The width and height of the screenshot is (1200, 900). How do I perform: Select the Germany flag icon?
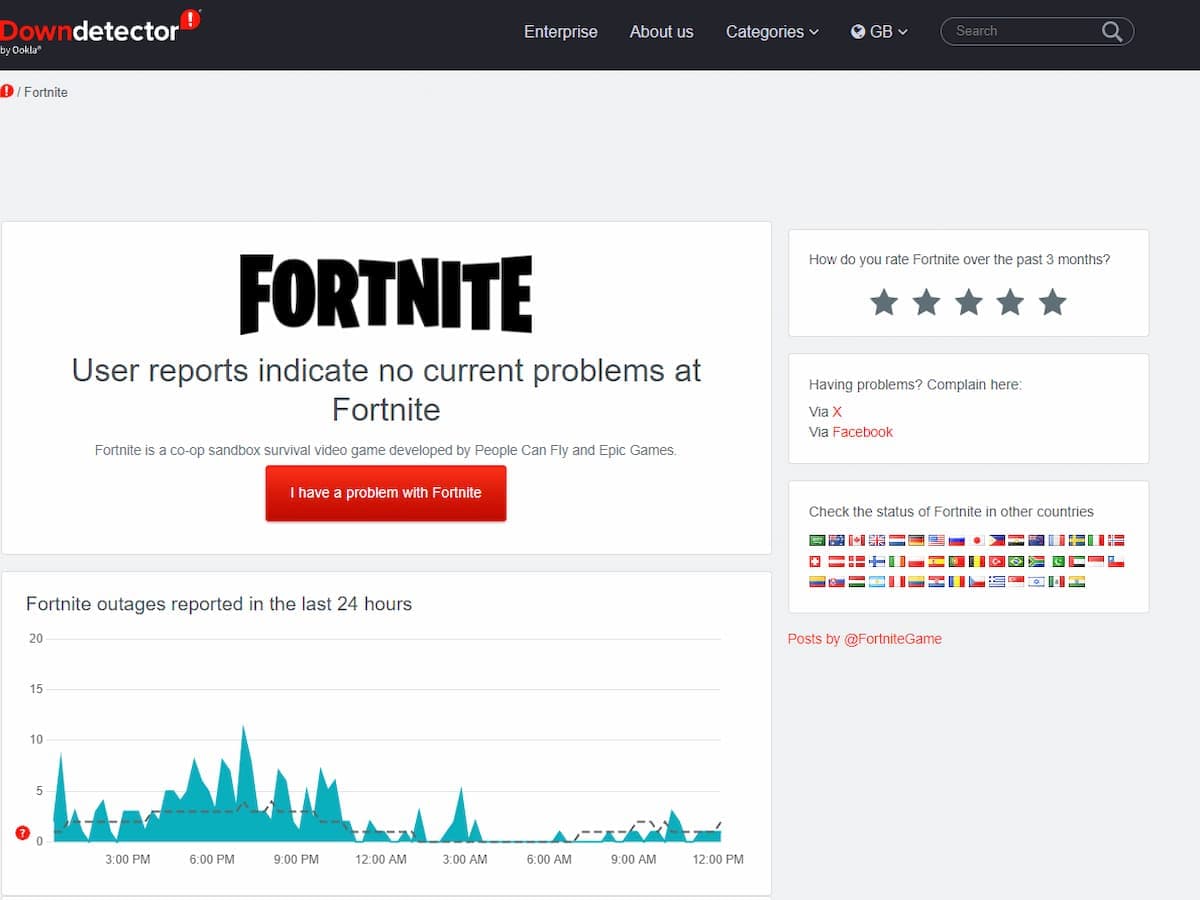tap(916, 541)
